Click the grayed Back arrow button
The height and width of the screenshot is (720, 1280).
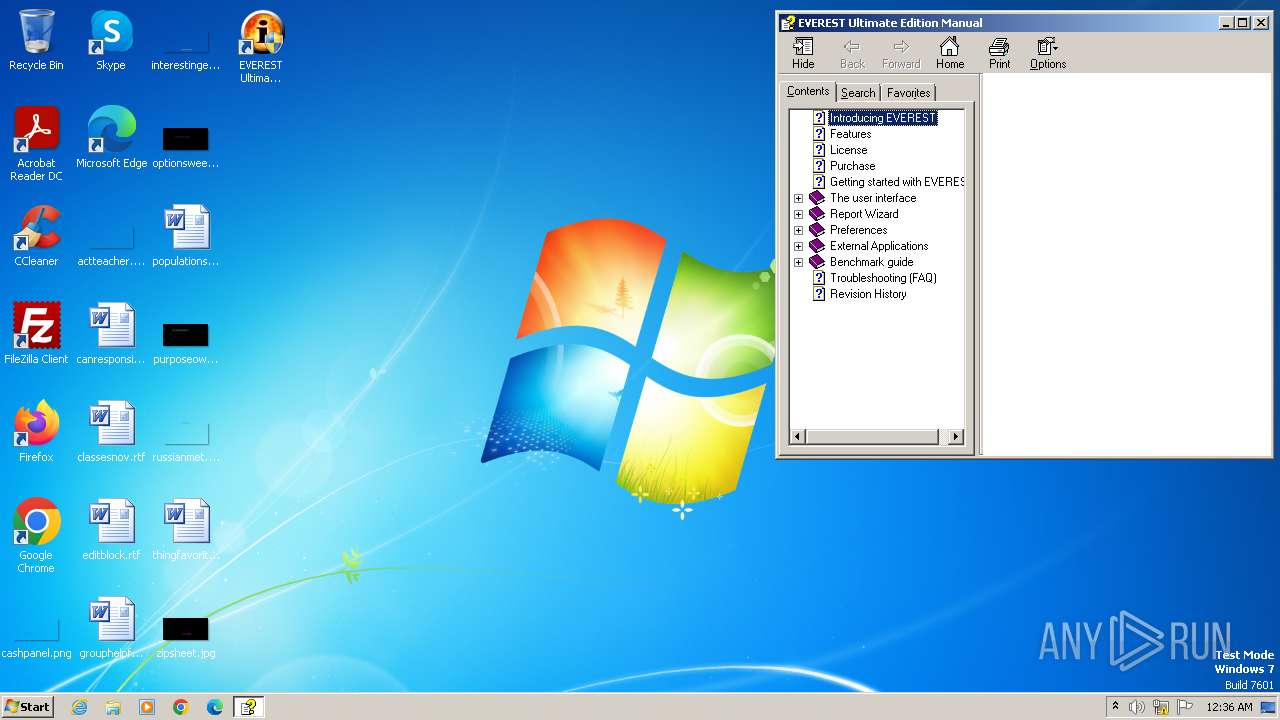coord(852,53)
